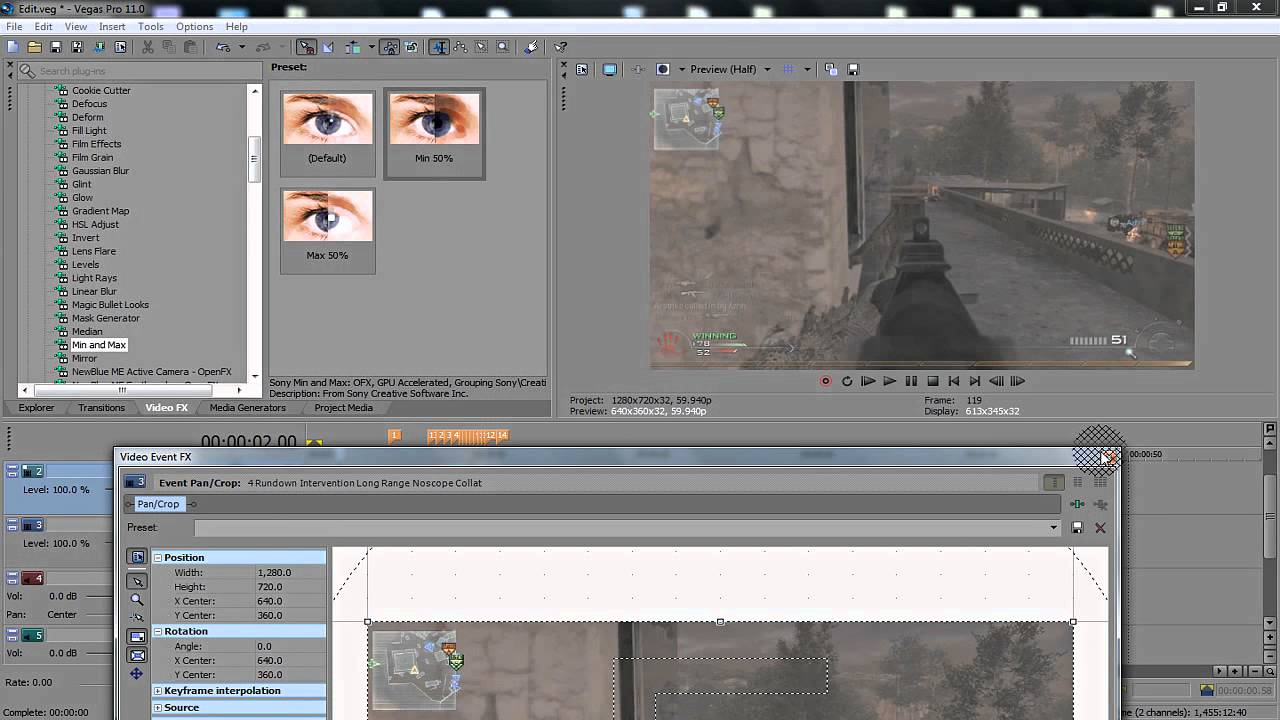The height and width of the screenshot is (720, 1280).
Task: Click the Pan/Crop button in FX chain
Action: [x=158, y=504]
